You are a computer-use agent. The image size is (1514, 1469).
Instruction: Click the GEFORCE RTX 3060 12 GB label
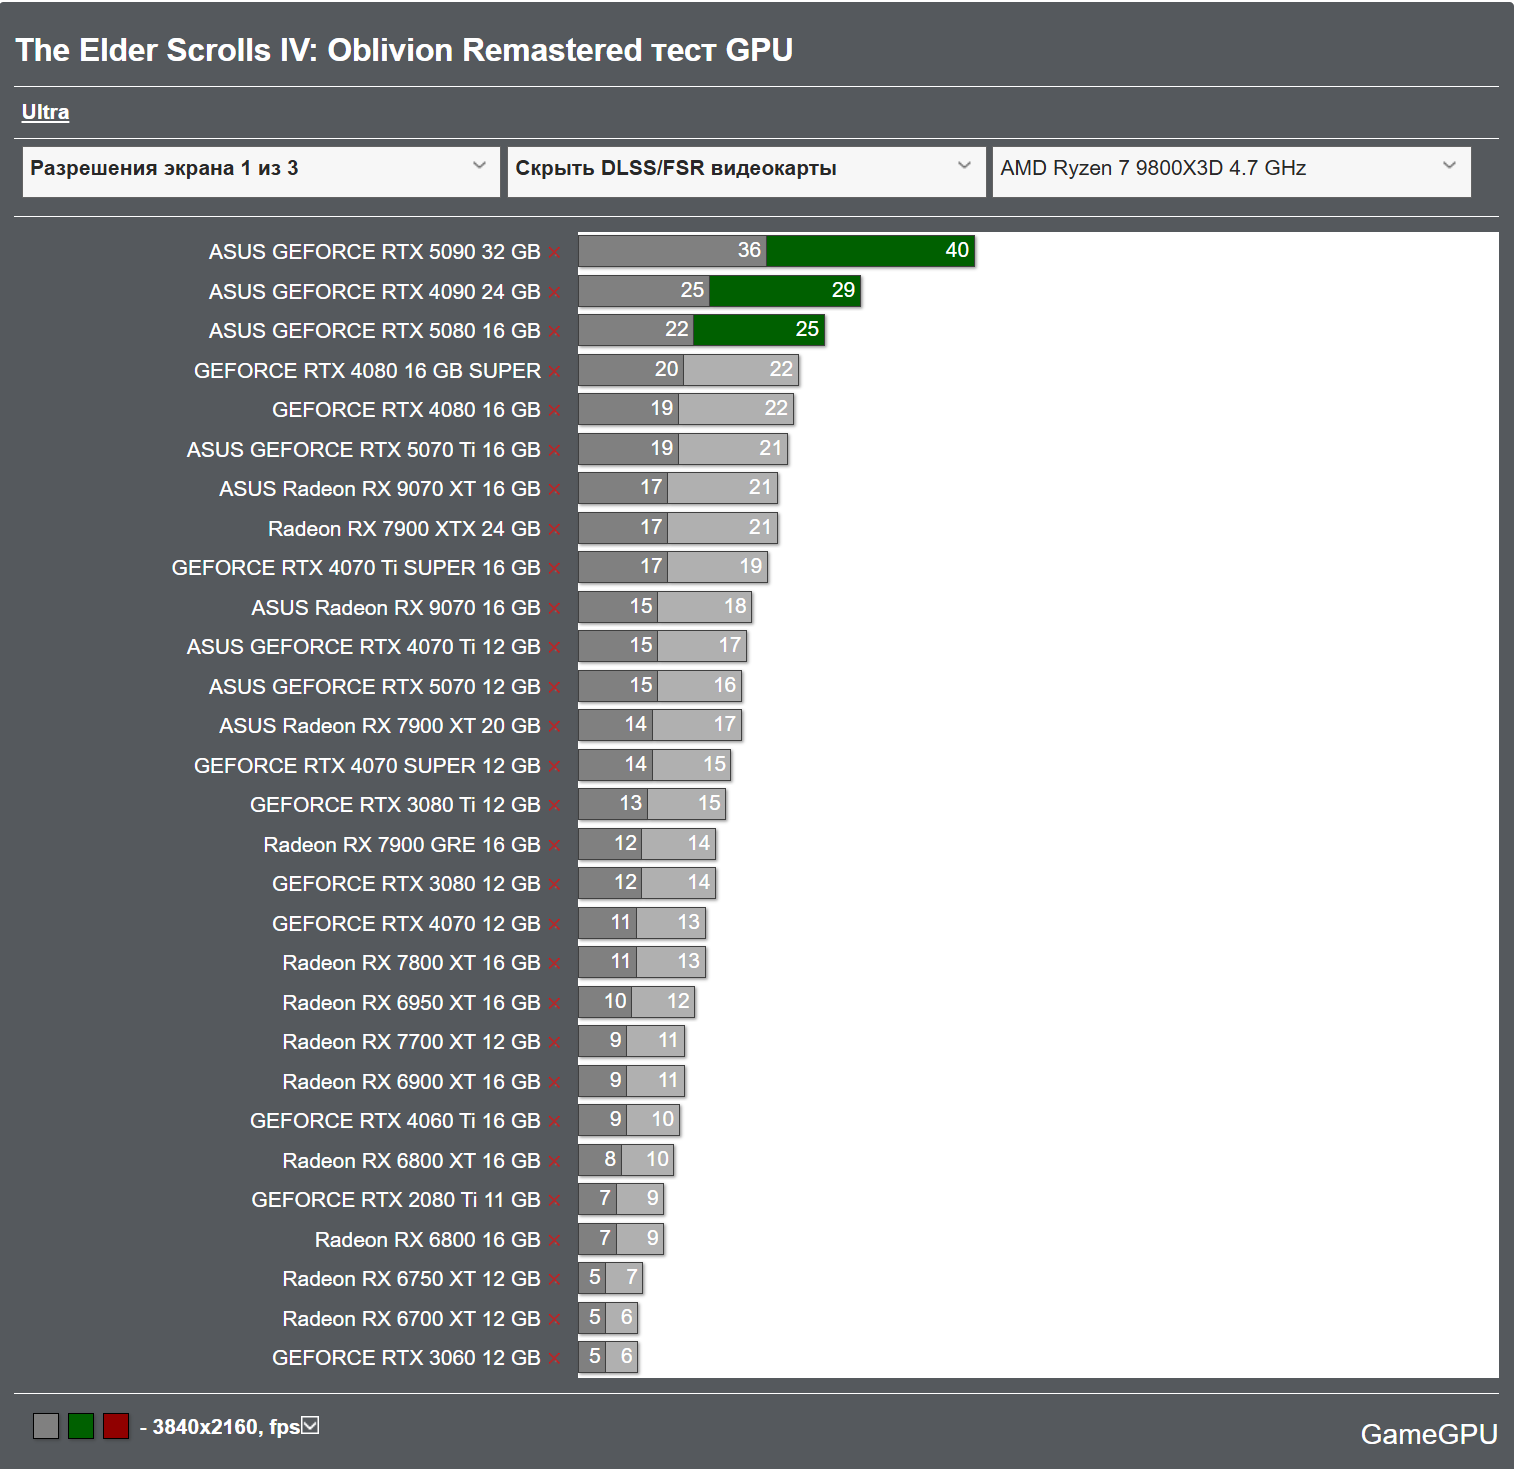coord(406,1358)
